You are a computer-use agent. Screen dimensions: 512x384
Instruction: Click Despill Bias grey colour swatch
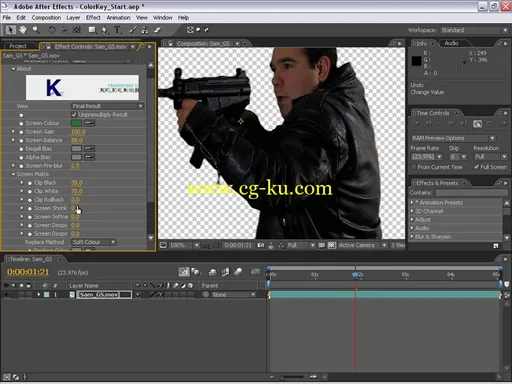pos(76,149)
